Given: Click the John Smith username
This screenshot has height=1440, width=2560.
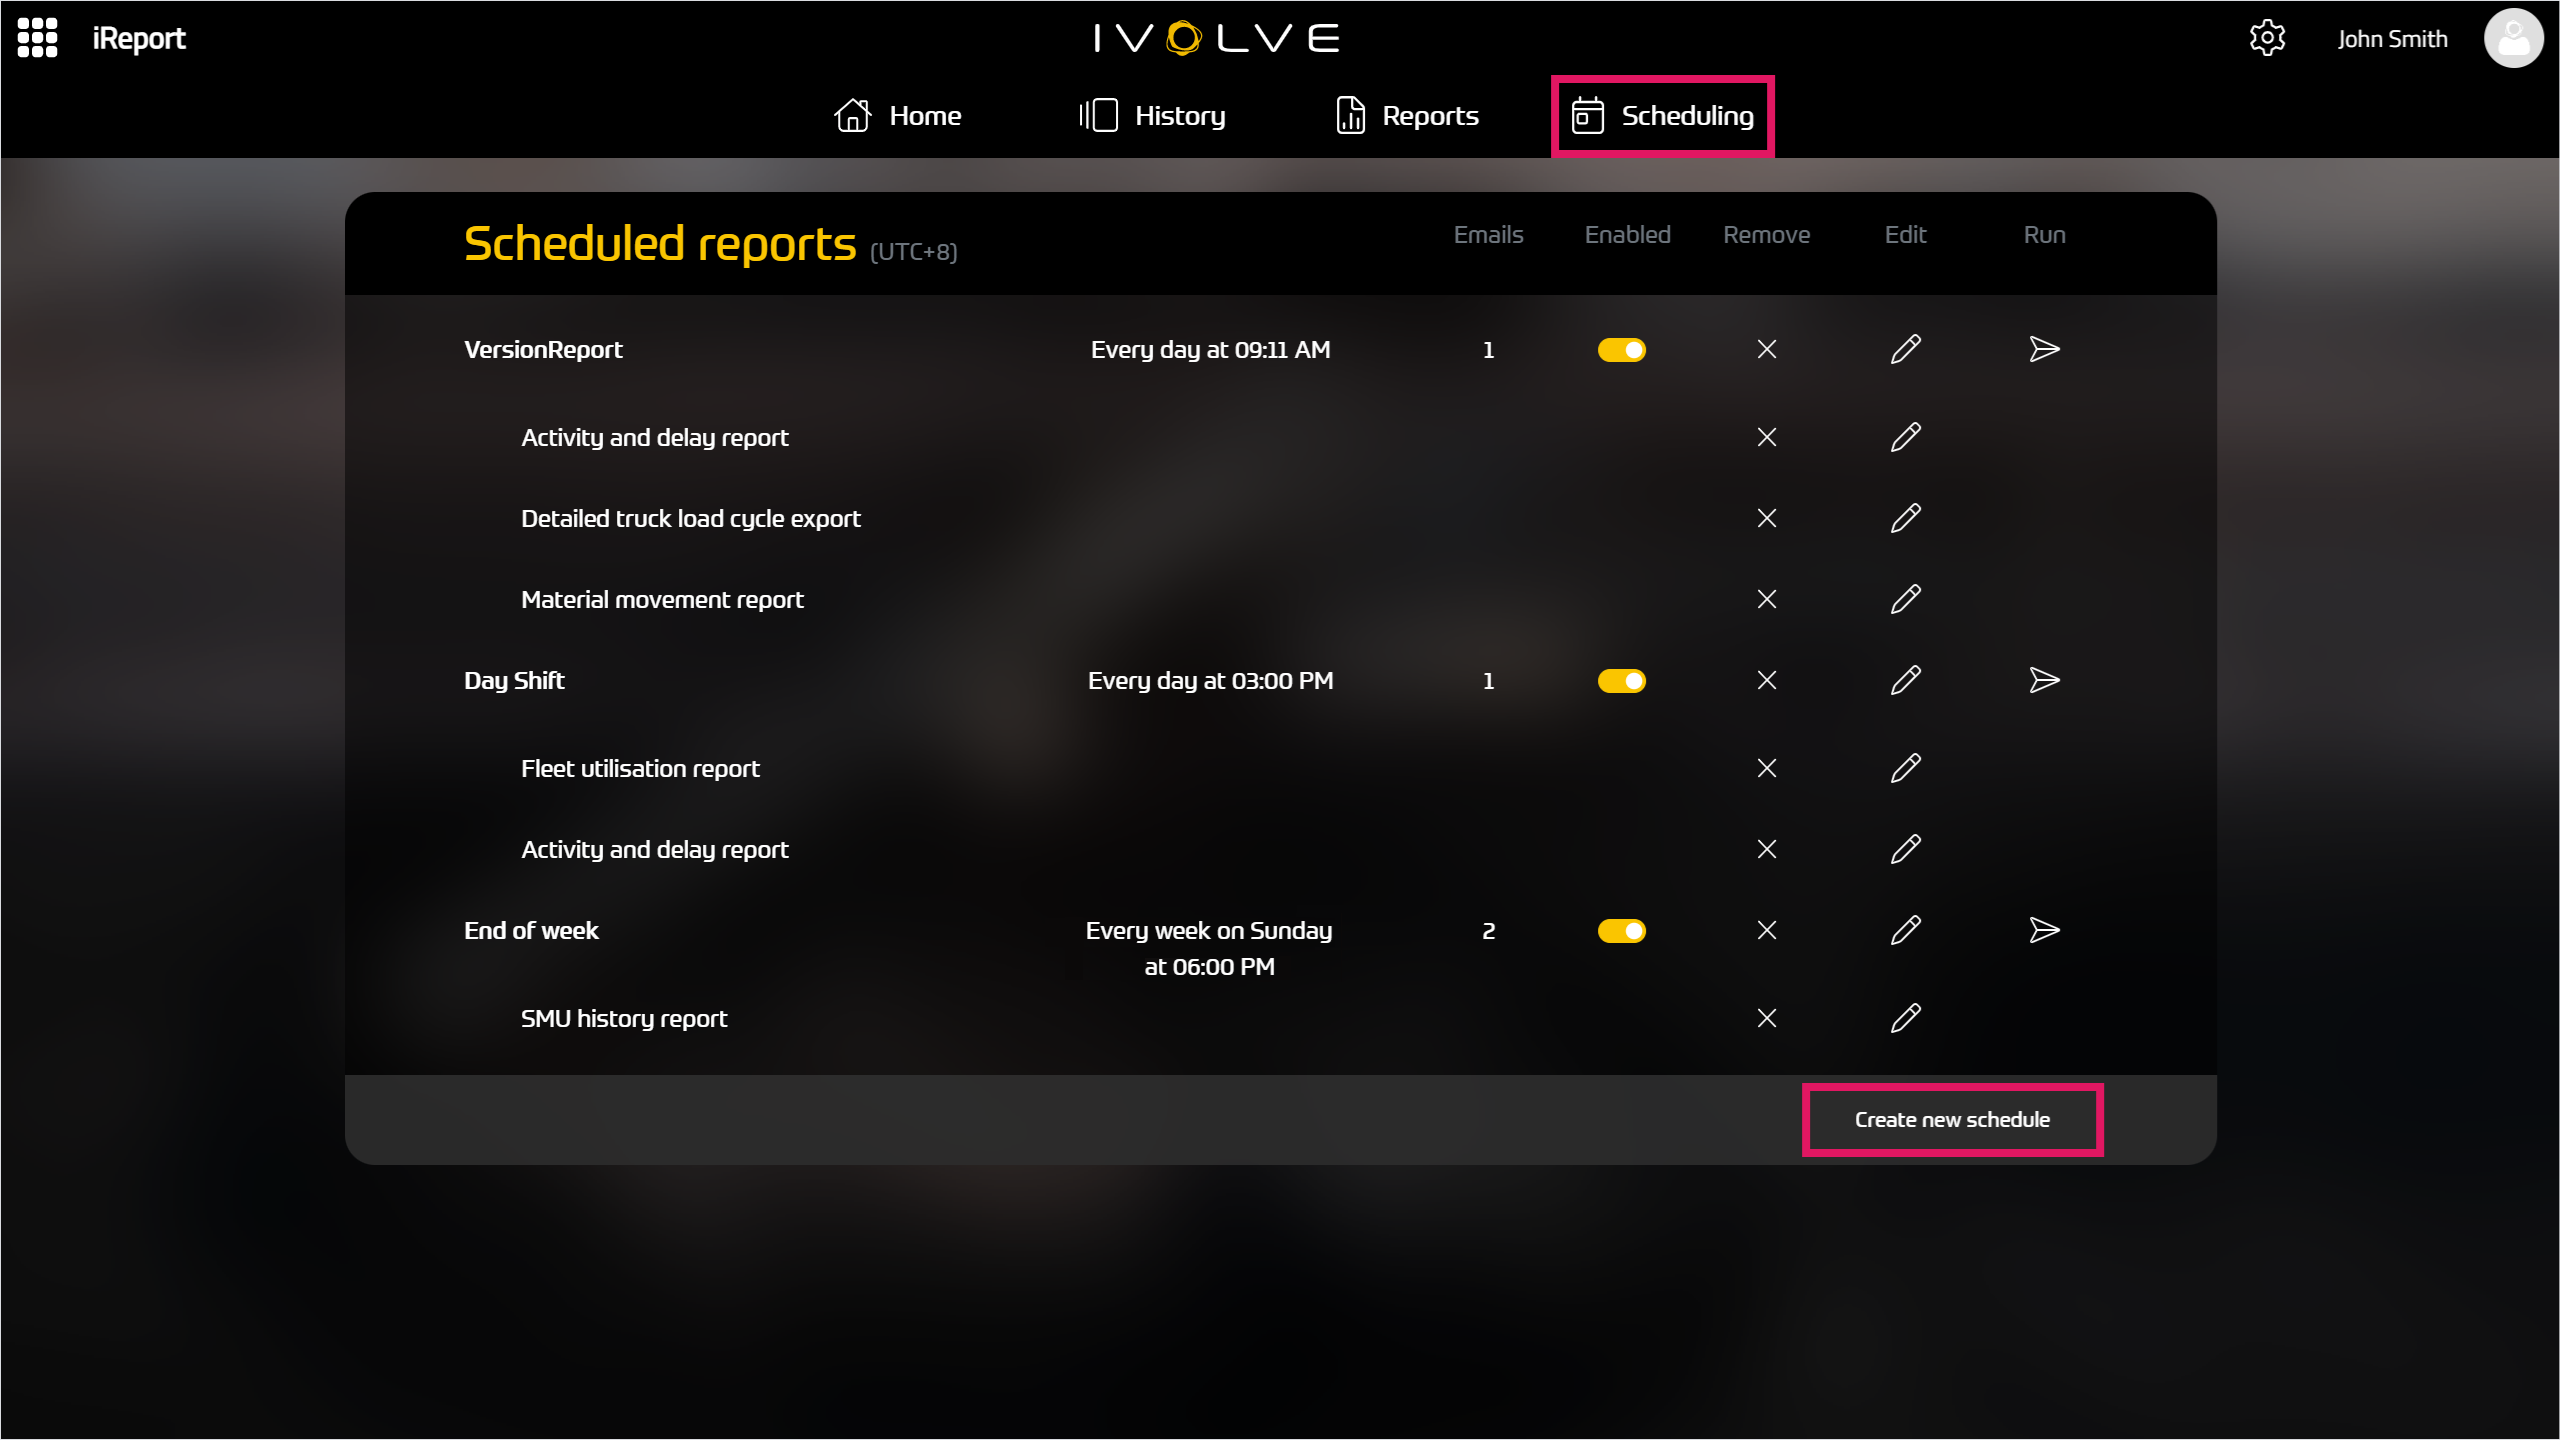Looking at the screenshot, I should click(2392, 39).
